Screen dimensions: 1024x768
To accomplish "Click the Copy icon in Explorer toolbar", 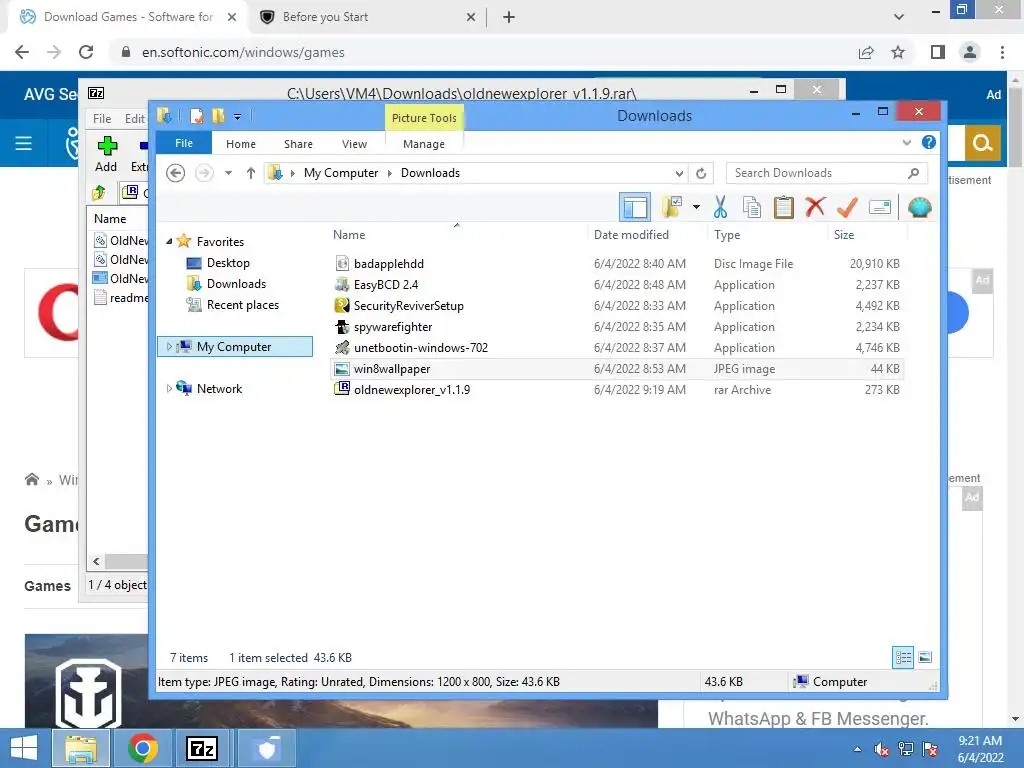I will (x=752, y=208).
